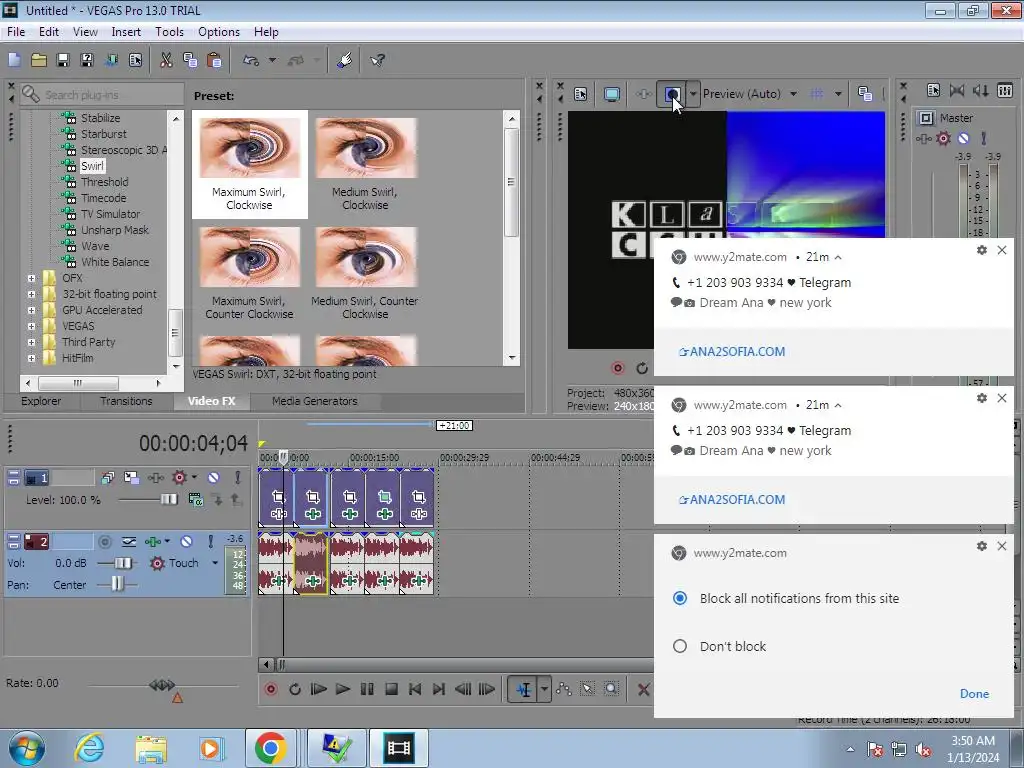Image resolution: width=1024 pixels, height=768 pixels.
Task: Toggle preview on external monitor icon
Action: pyautogui.click(x=612, y=94)
